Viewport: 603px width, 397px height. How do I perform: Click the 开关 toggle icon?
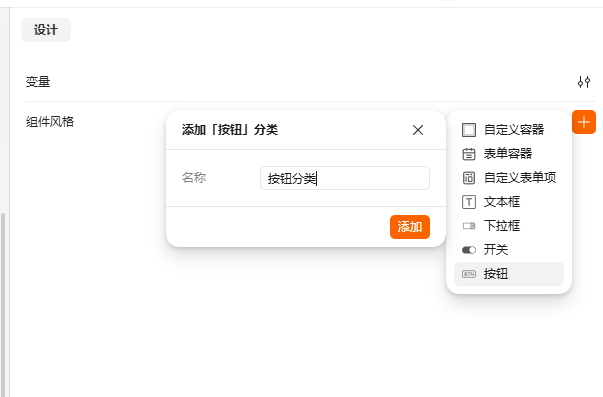click(x=469, y=250)
